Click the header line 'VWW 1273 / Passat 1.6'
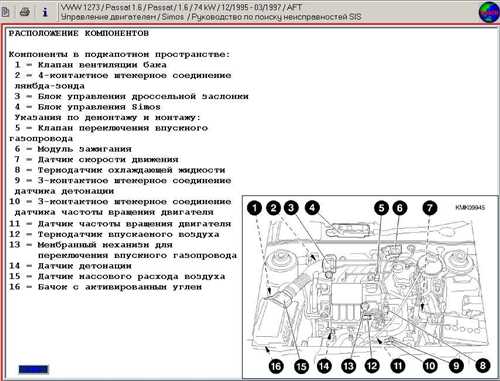500x381 pixels. [x=182, y=7]
